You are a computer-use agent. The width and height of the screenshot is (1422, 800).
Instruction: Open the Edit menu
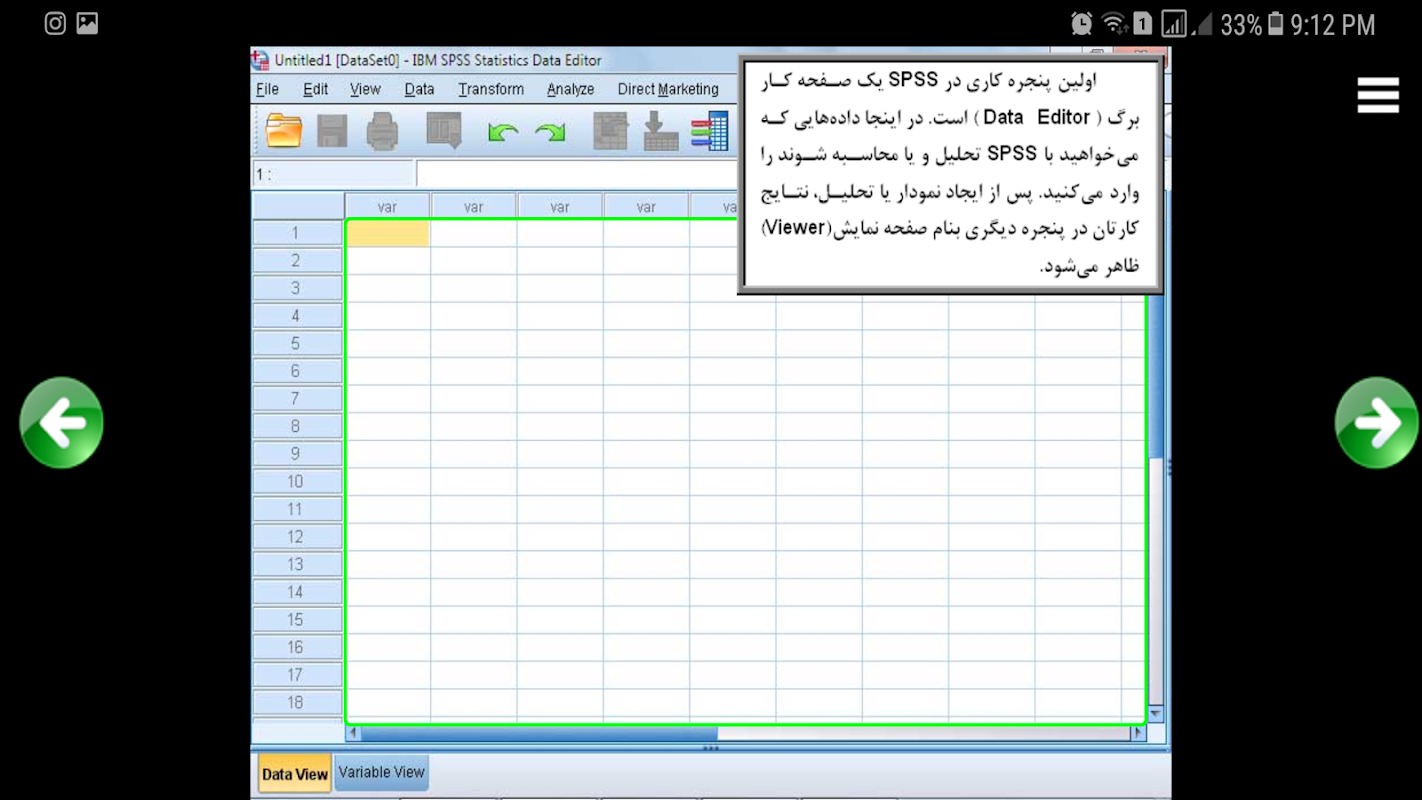[x=316, y=89]
